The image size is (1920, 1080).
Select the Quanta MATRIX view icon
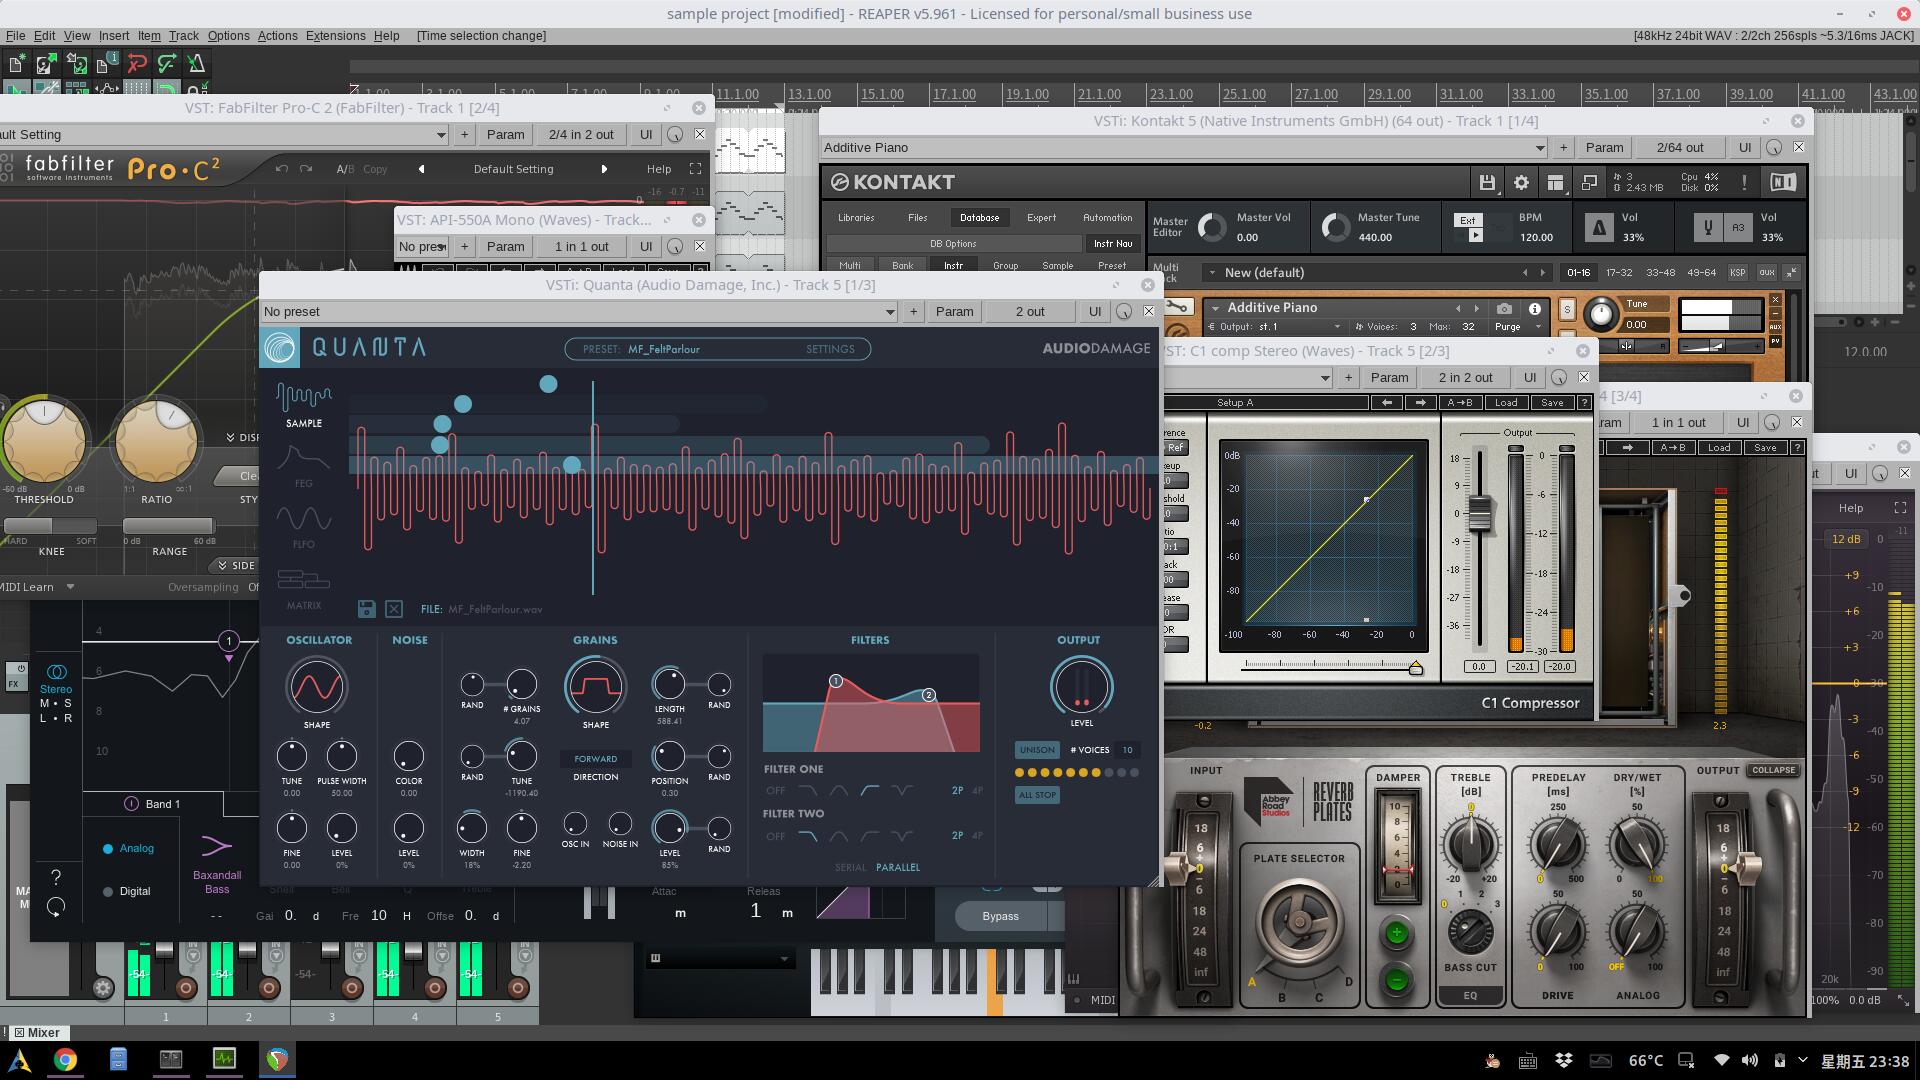(x=304, y=581)
